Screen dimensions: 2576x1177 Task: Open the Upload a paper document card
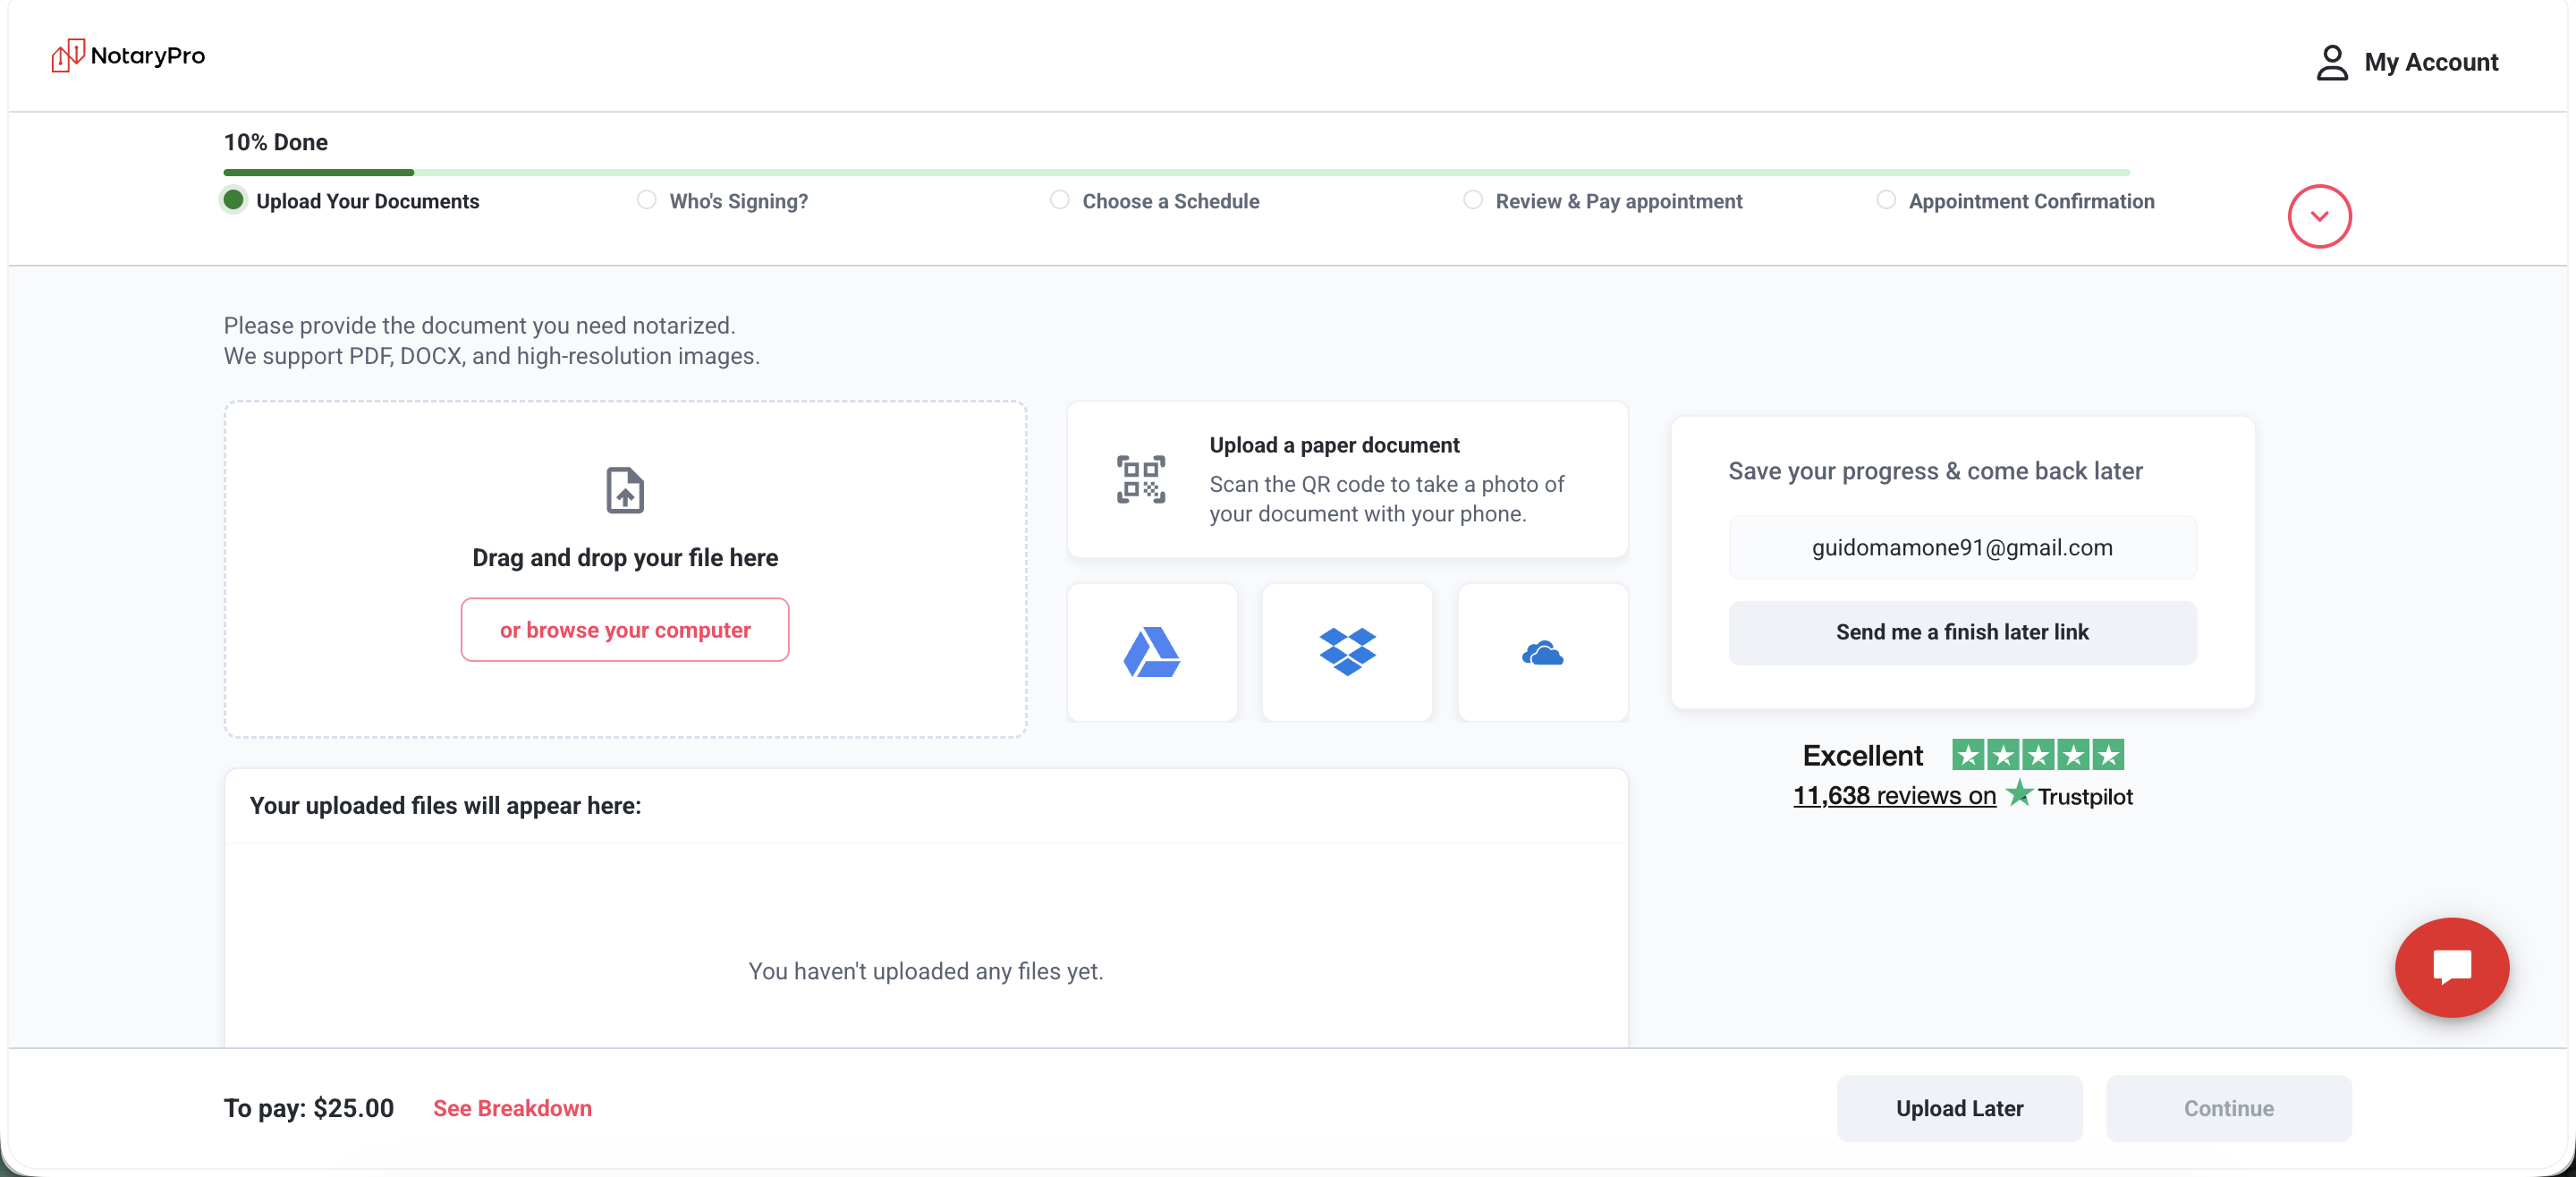1347,479
